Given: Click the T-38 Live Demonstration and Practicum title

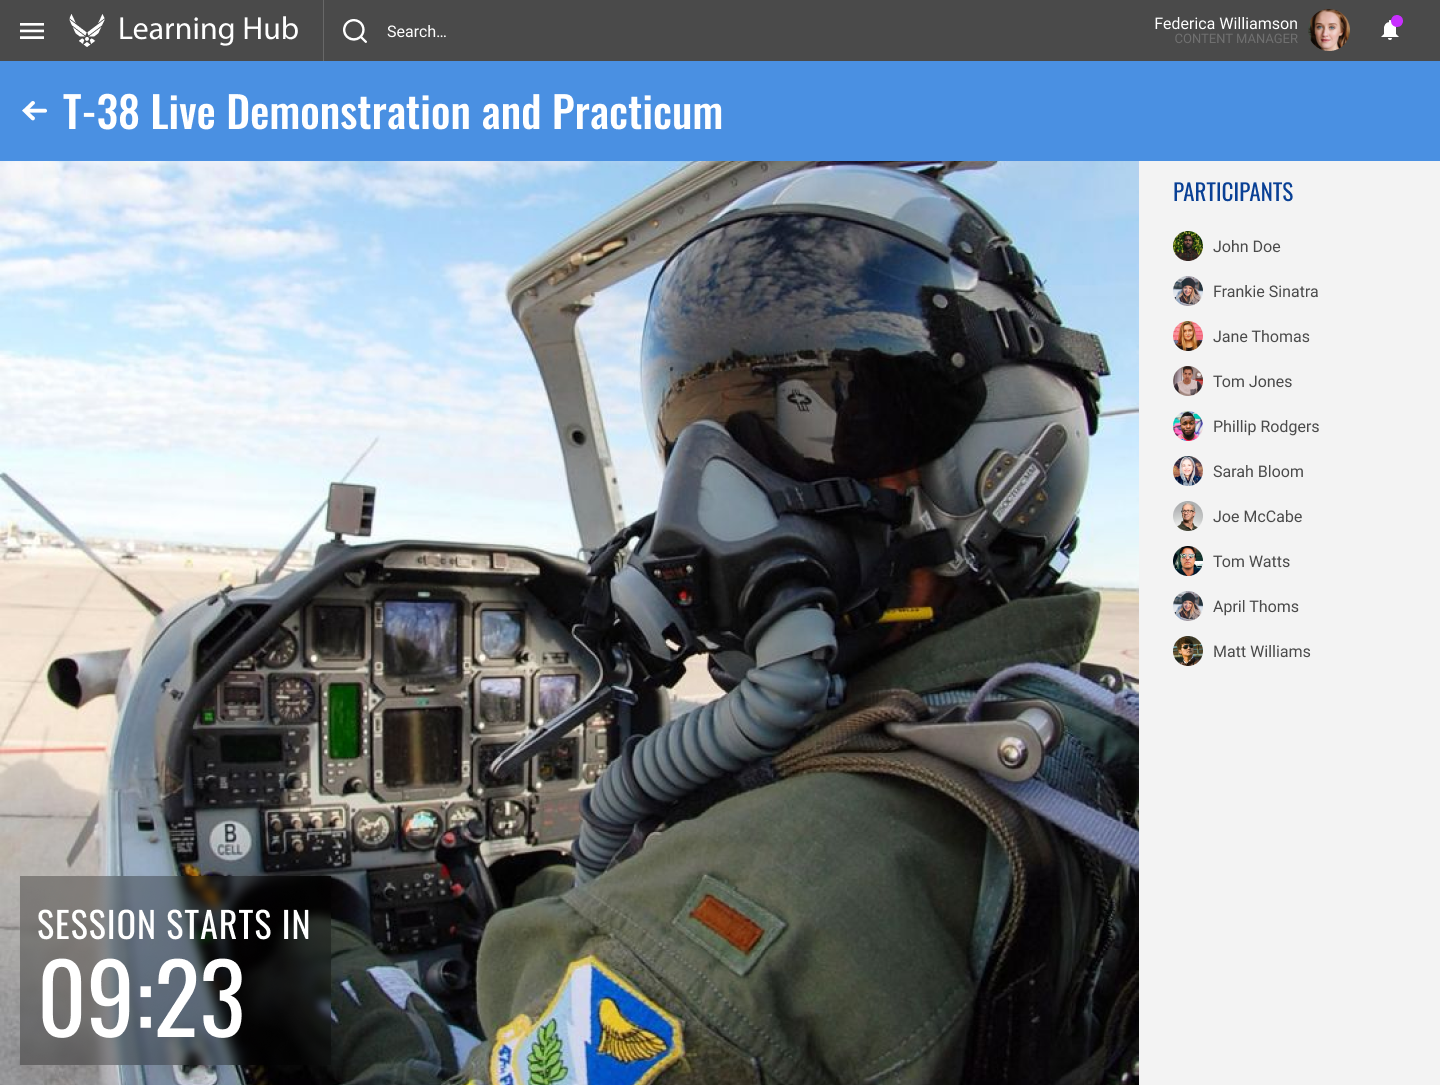Looking at the screenshot, I should pos(393,112).
